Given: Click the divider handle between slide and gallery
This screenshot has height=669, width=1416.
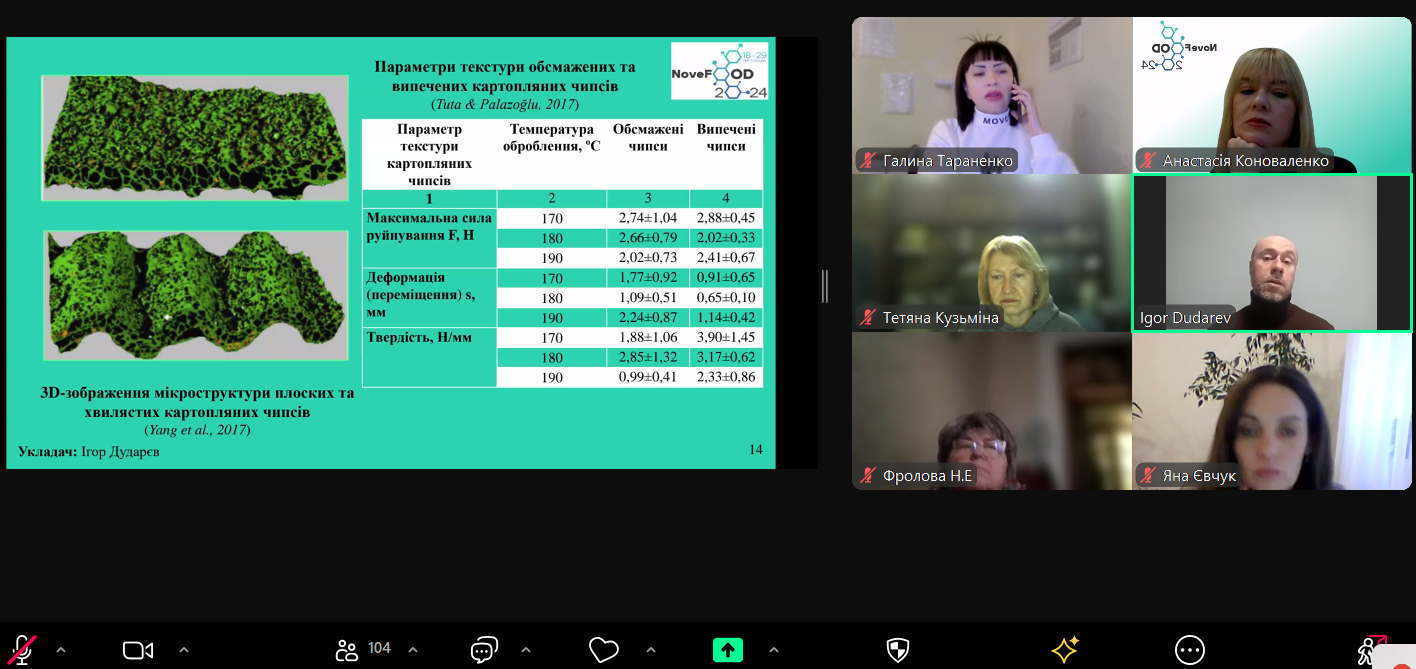Looking at the screenshot, I should [x=825, y=286].
